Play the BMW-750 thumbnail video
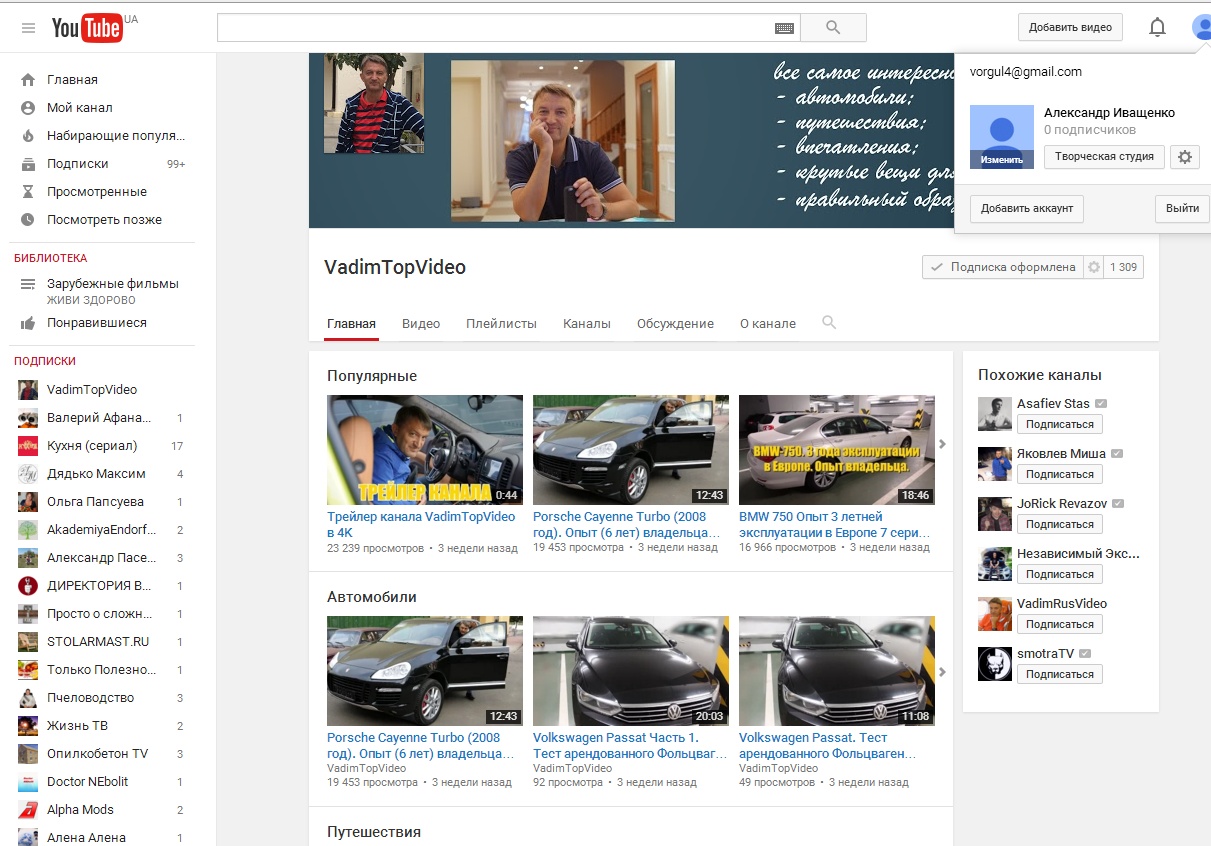 coord(837,450)
